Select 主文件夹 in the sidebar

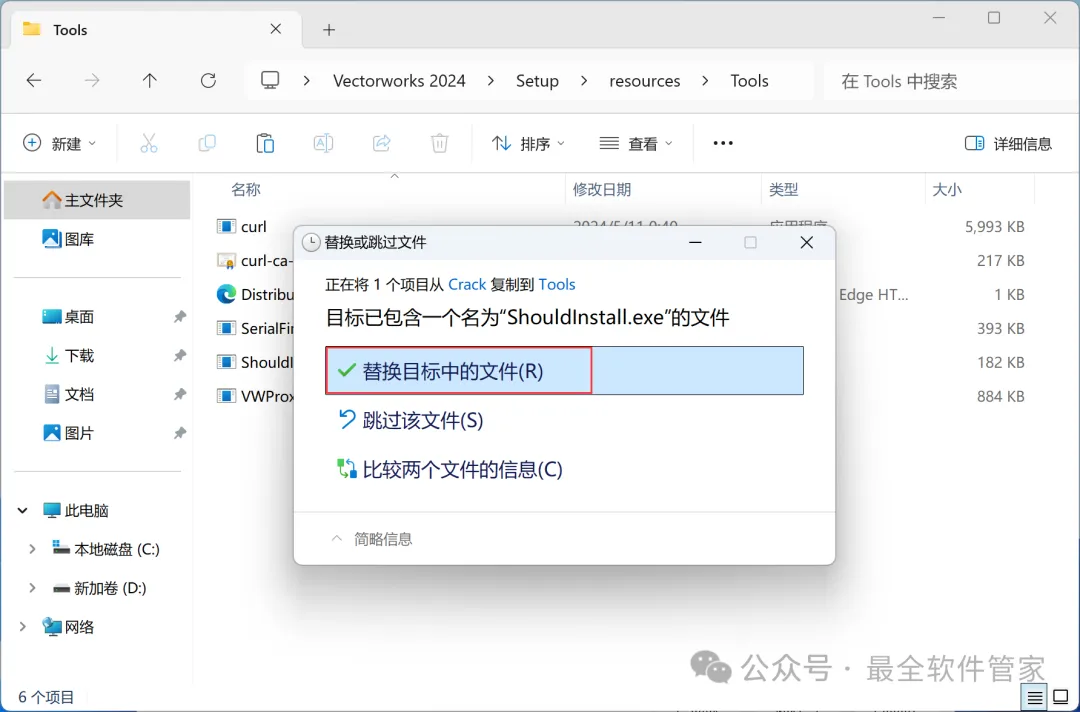click(96, 200)
